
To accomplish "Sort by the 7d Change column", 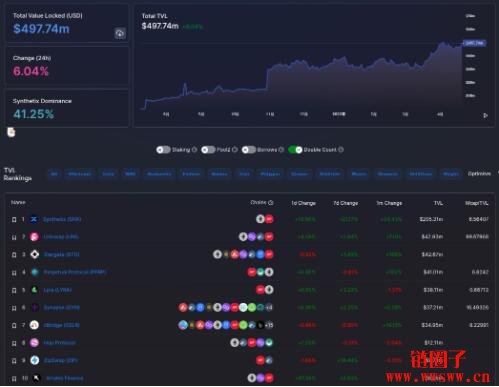I will pyautogui.click(x=346, y=203).
